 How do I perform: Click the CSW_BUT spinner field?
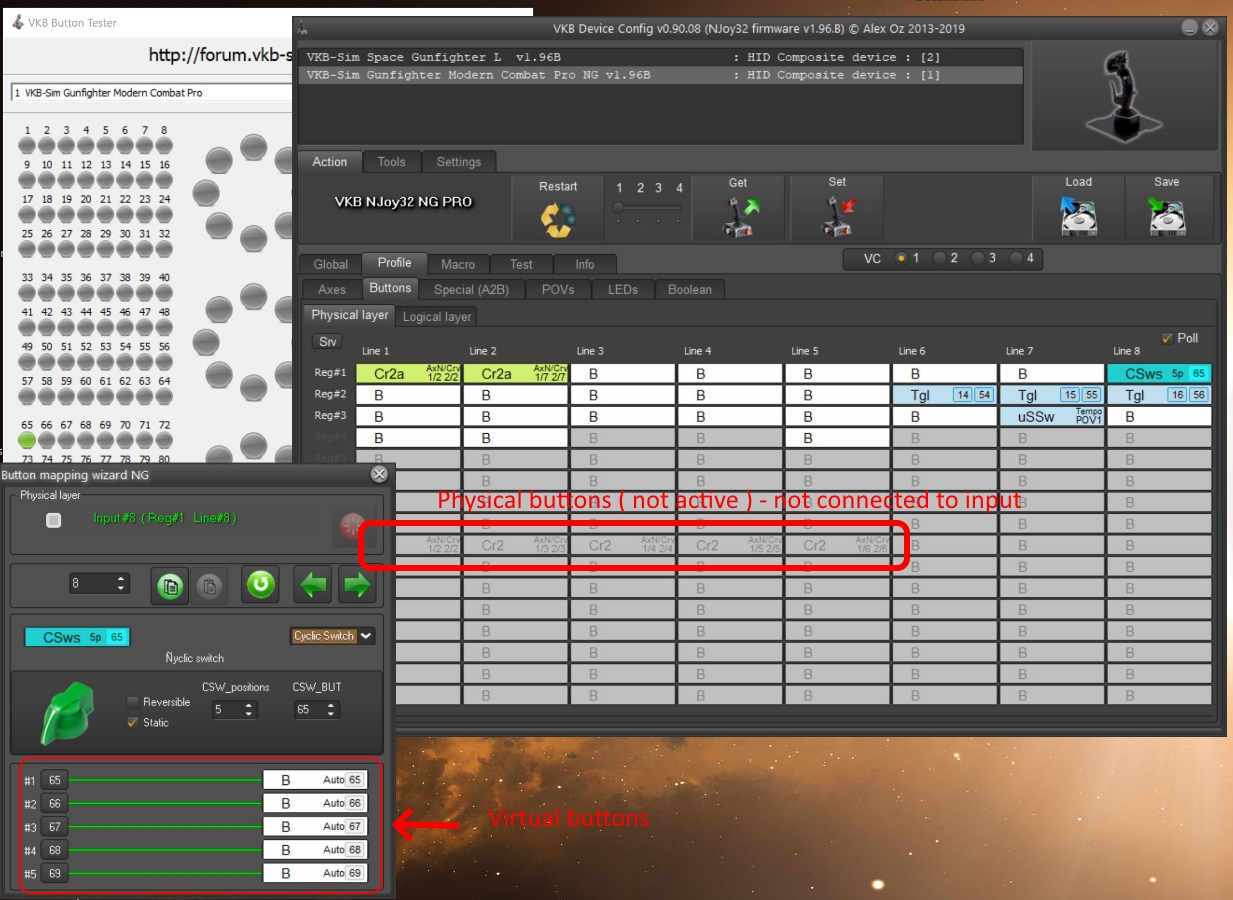317,710
